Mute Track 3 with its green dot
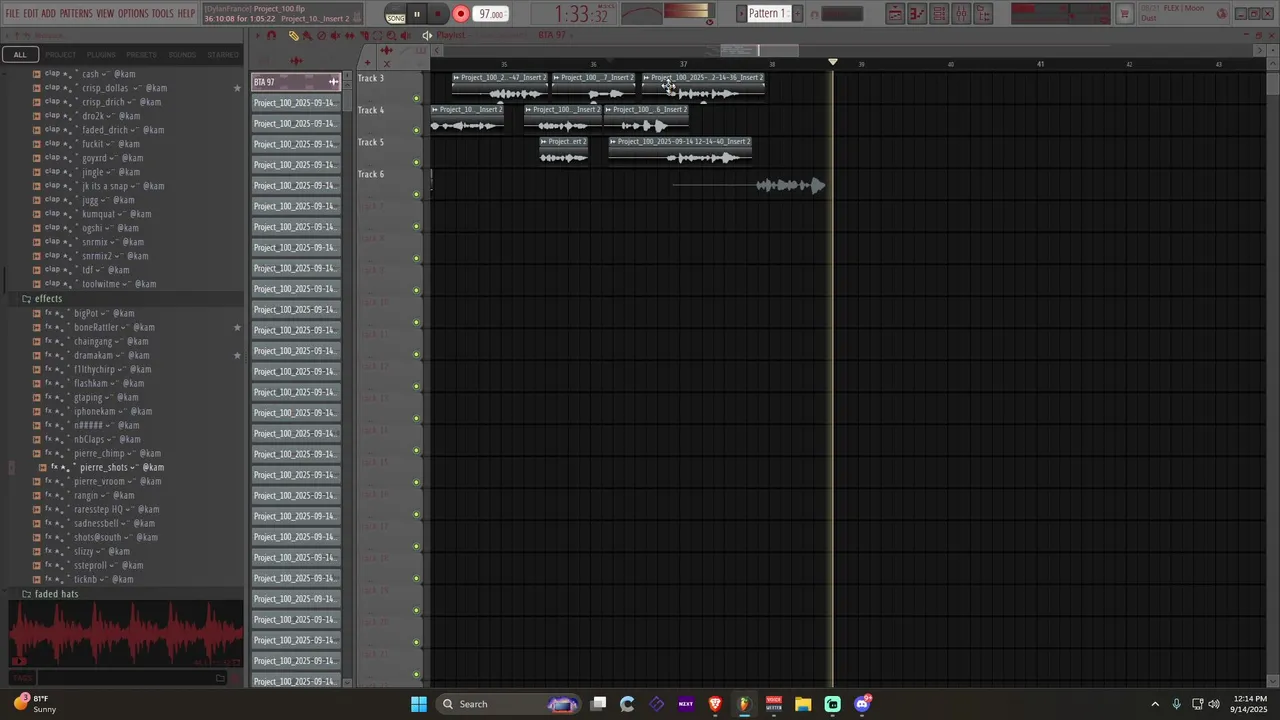 point(417,98)
